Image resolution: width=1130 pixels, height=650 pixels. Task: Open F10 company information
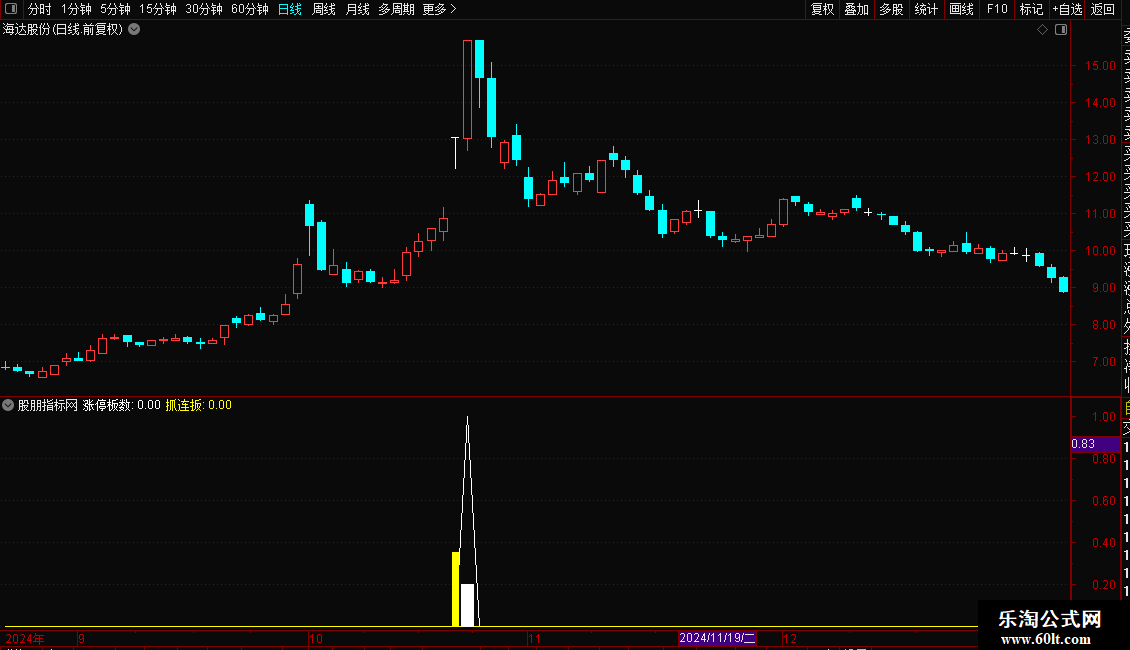click(x=997, y=9)
